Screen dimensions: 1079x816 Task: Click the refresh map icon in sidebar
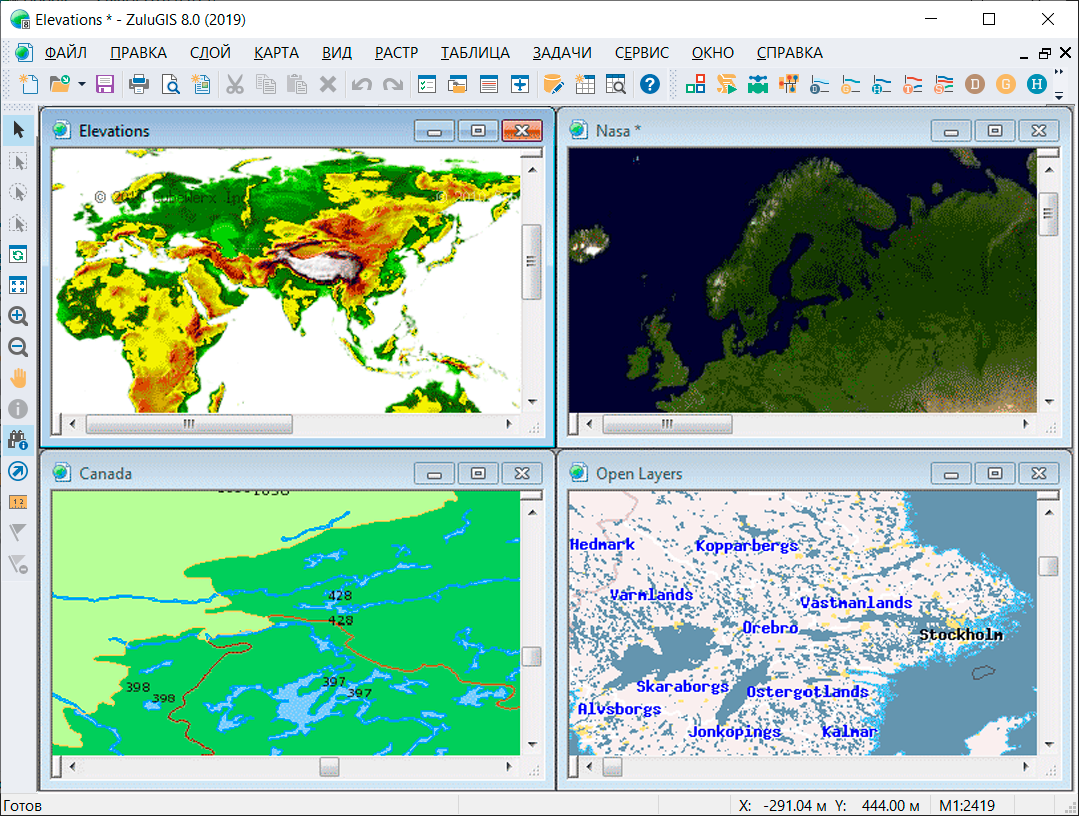coord(17,254)
